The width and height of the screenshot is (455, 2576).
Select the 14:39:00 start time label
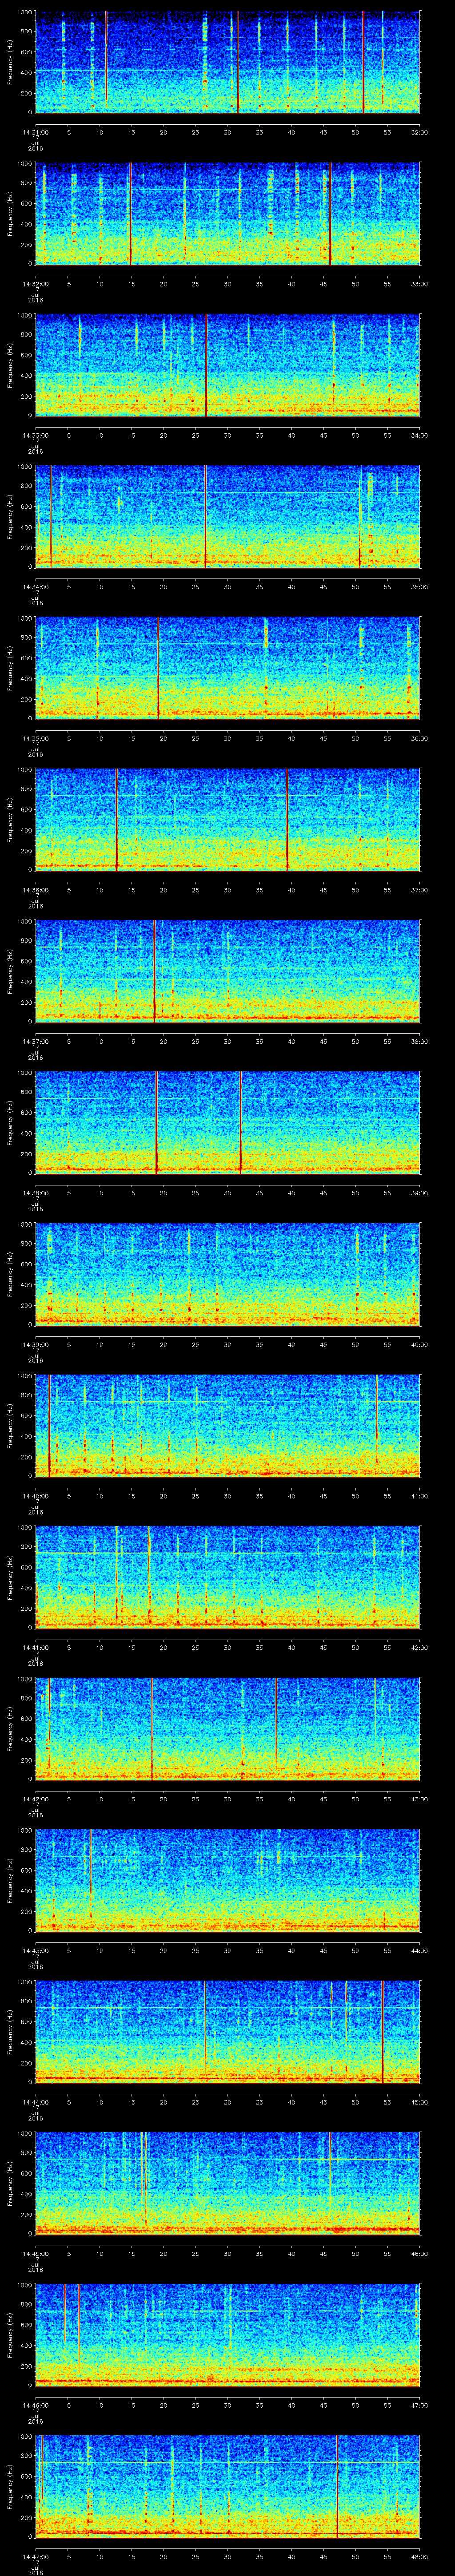point(36,1344)
